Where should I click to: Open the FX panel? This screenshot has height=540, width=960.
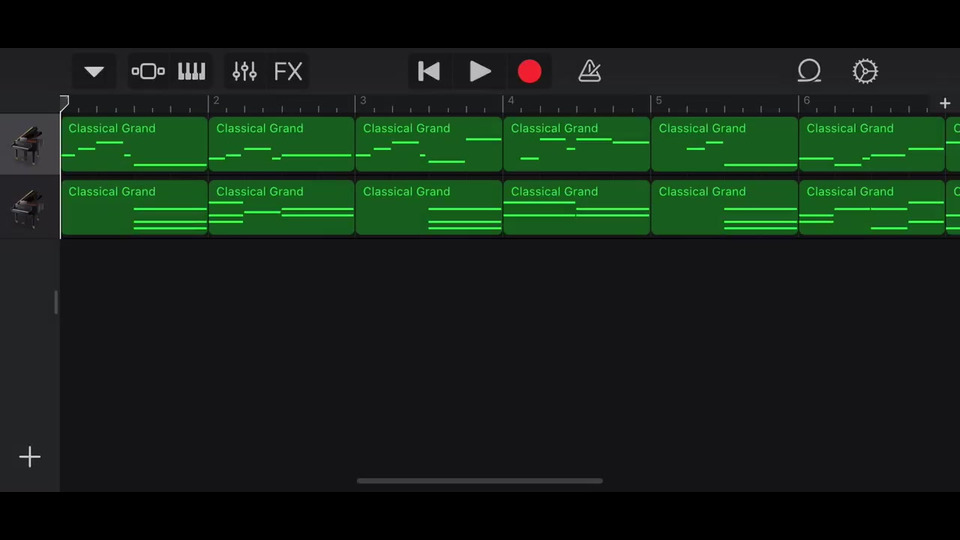(x=288, y=72)
